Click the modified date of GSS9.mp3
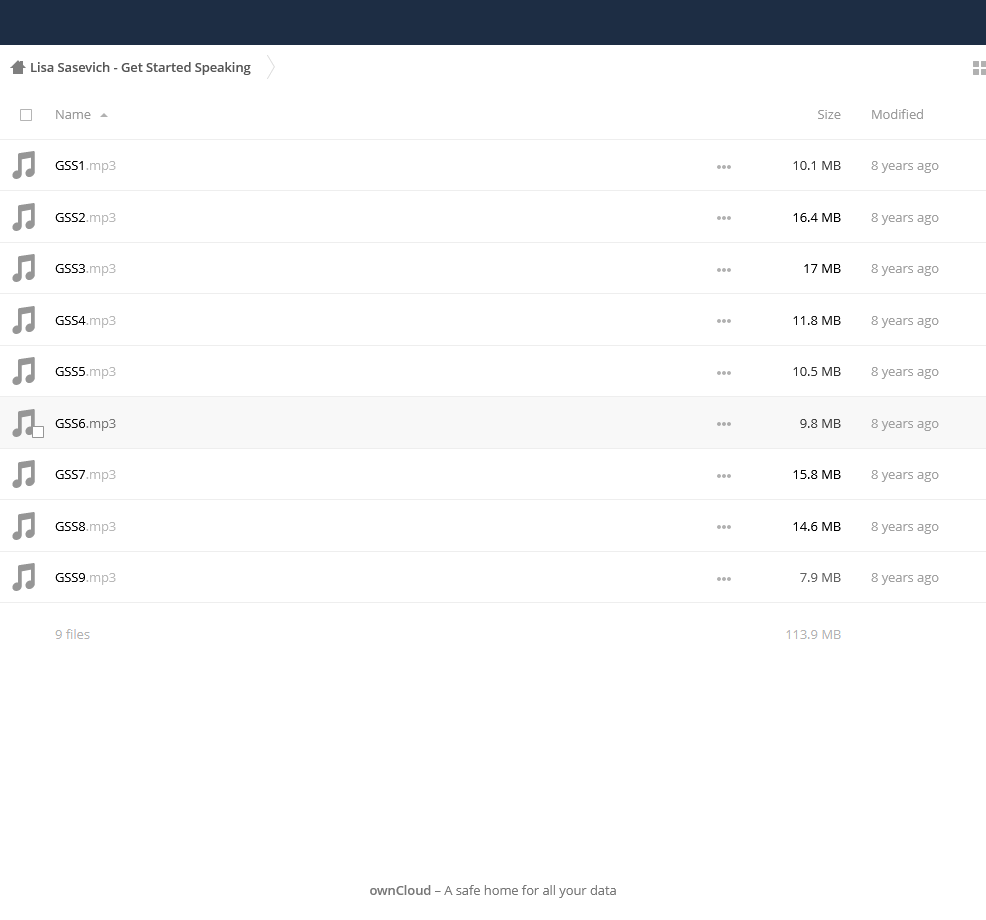This screenshot has width=986, height=920. click(x=904, y=577)
